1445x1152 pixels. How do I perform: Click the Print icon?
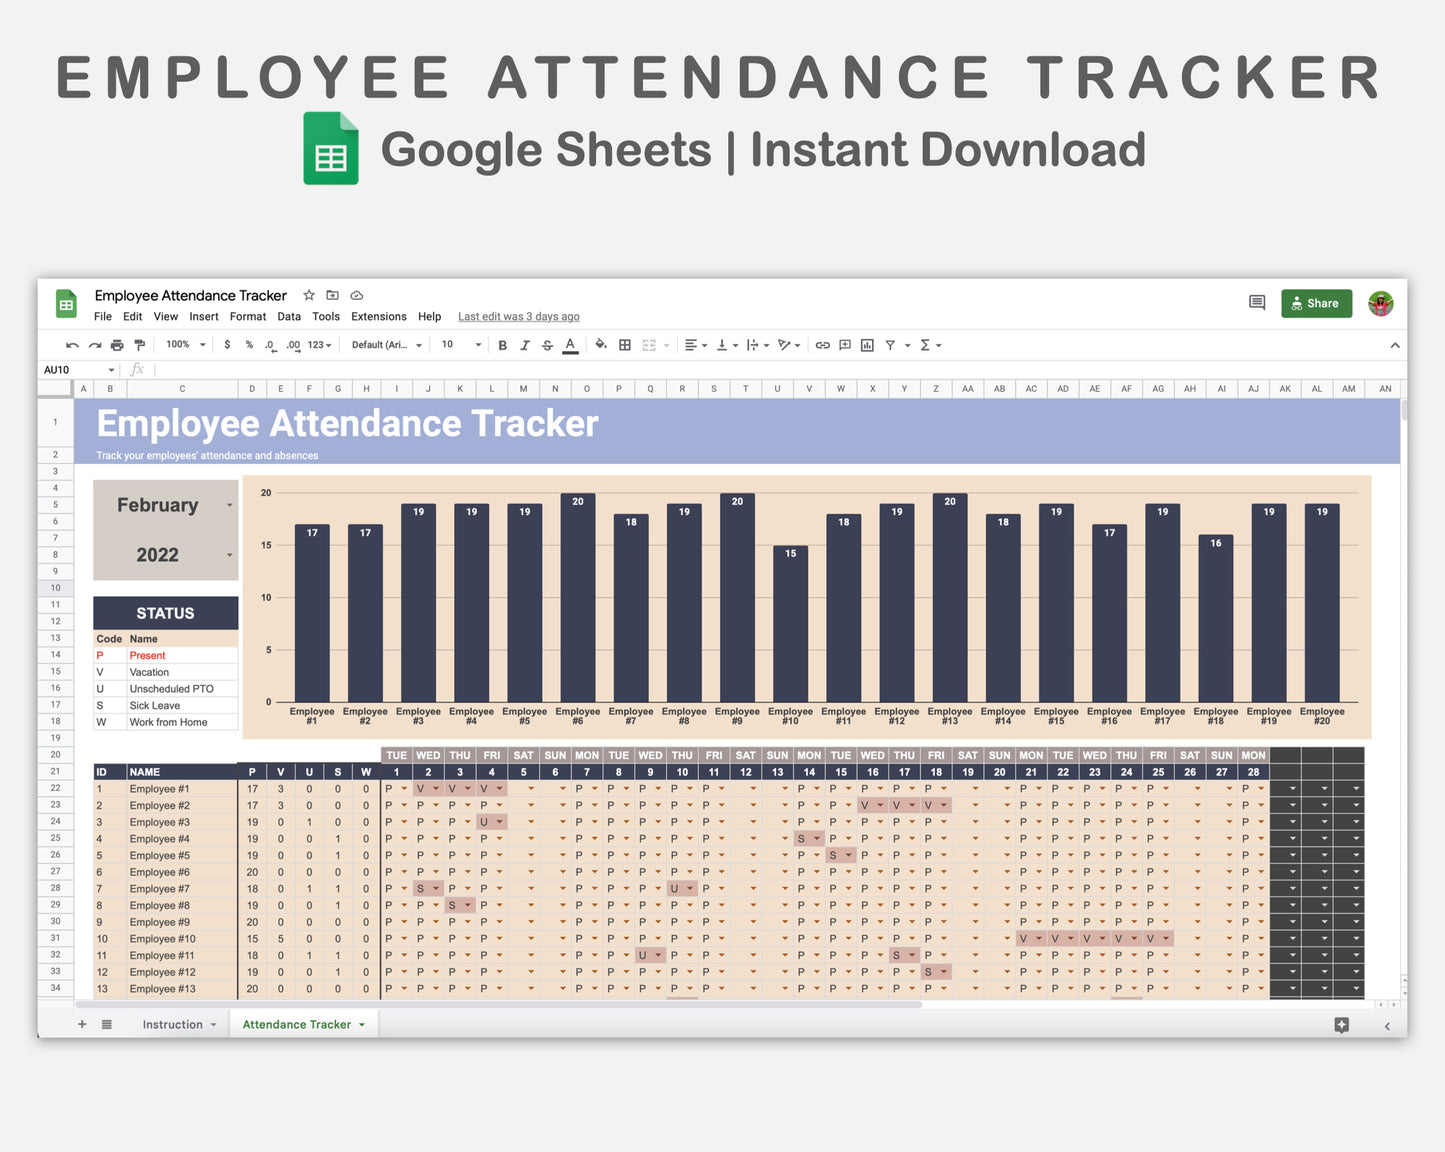point(117,344)
